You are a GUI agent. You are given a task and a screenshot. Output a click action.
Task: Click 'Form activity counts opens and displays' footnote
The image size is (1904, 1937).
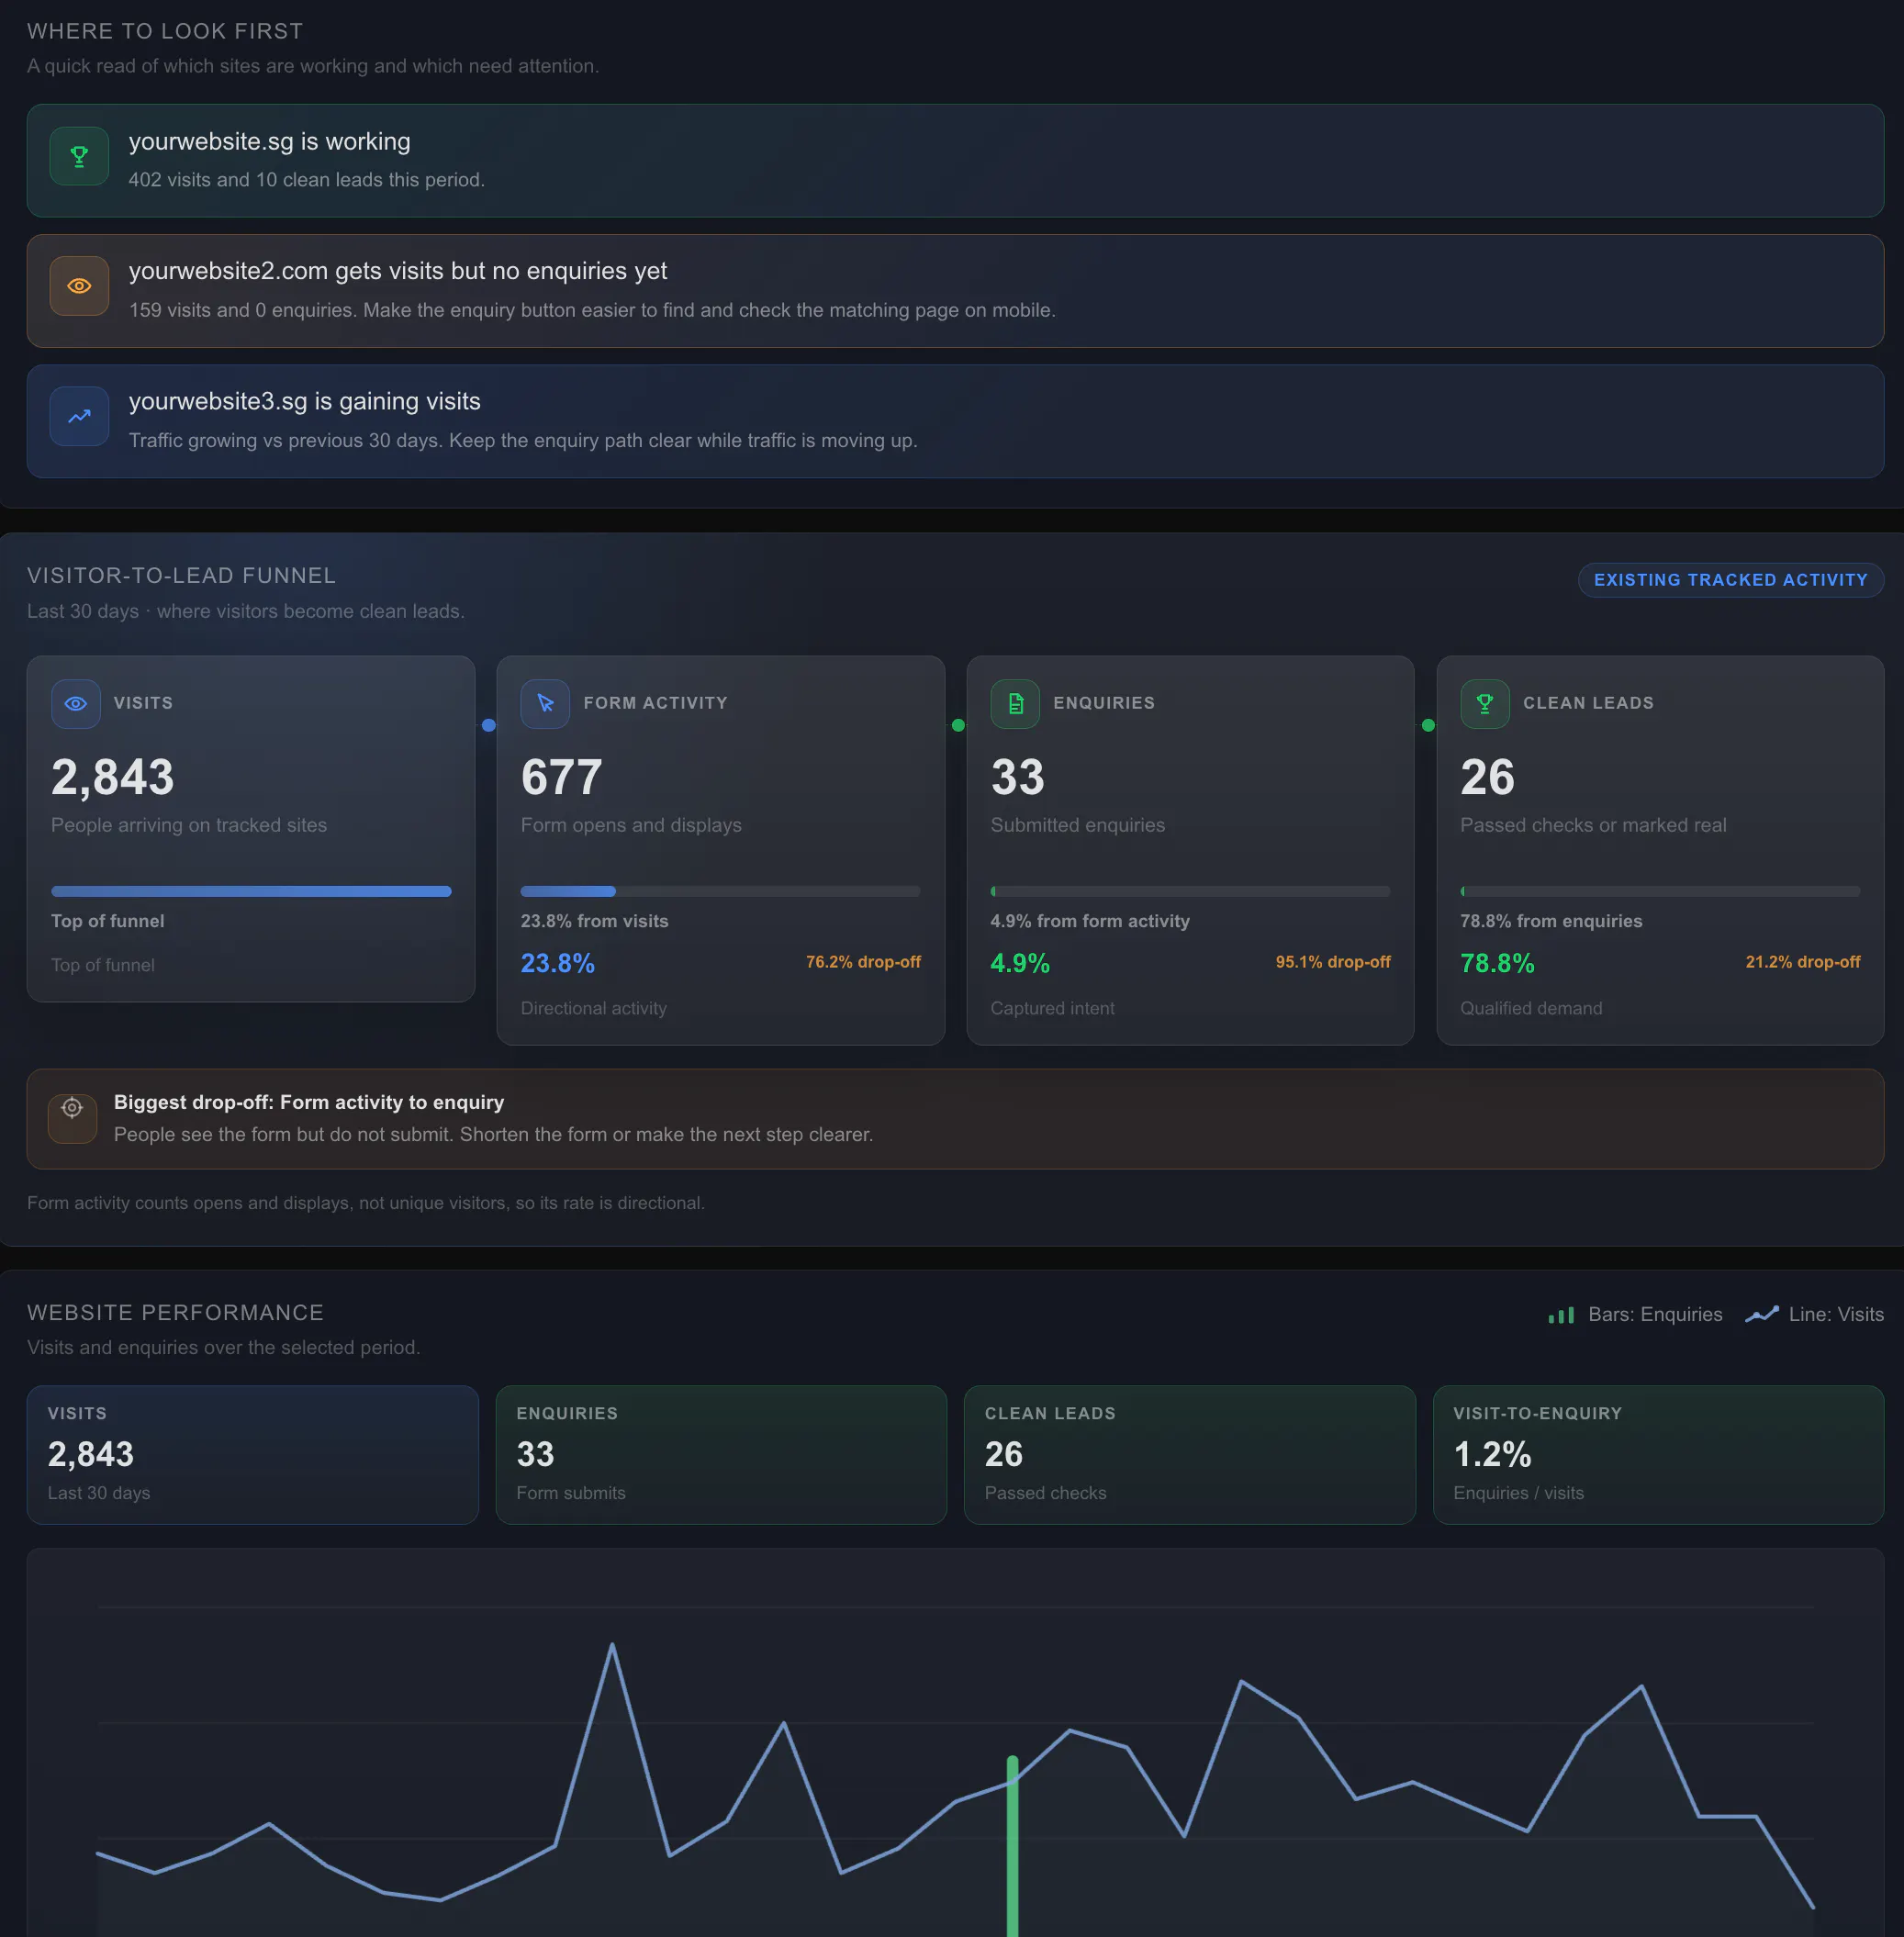[366, 1203]
